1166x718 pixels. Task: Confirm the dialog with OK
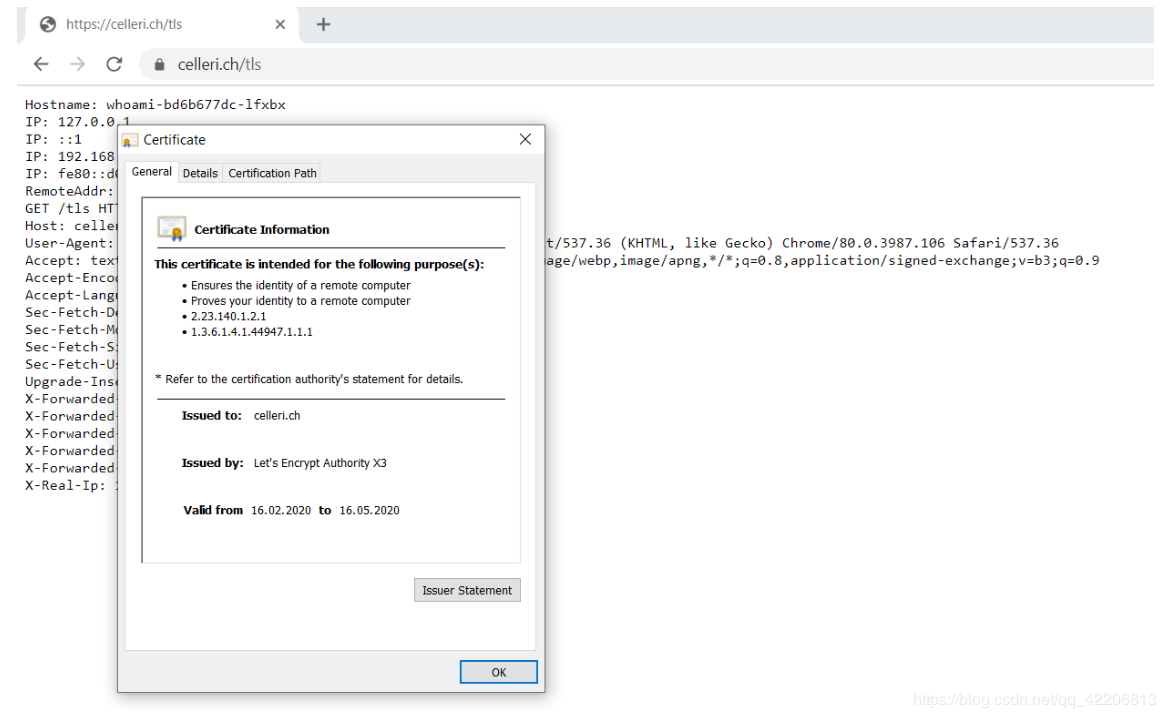click(x=498, y=672)
